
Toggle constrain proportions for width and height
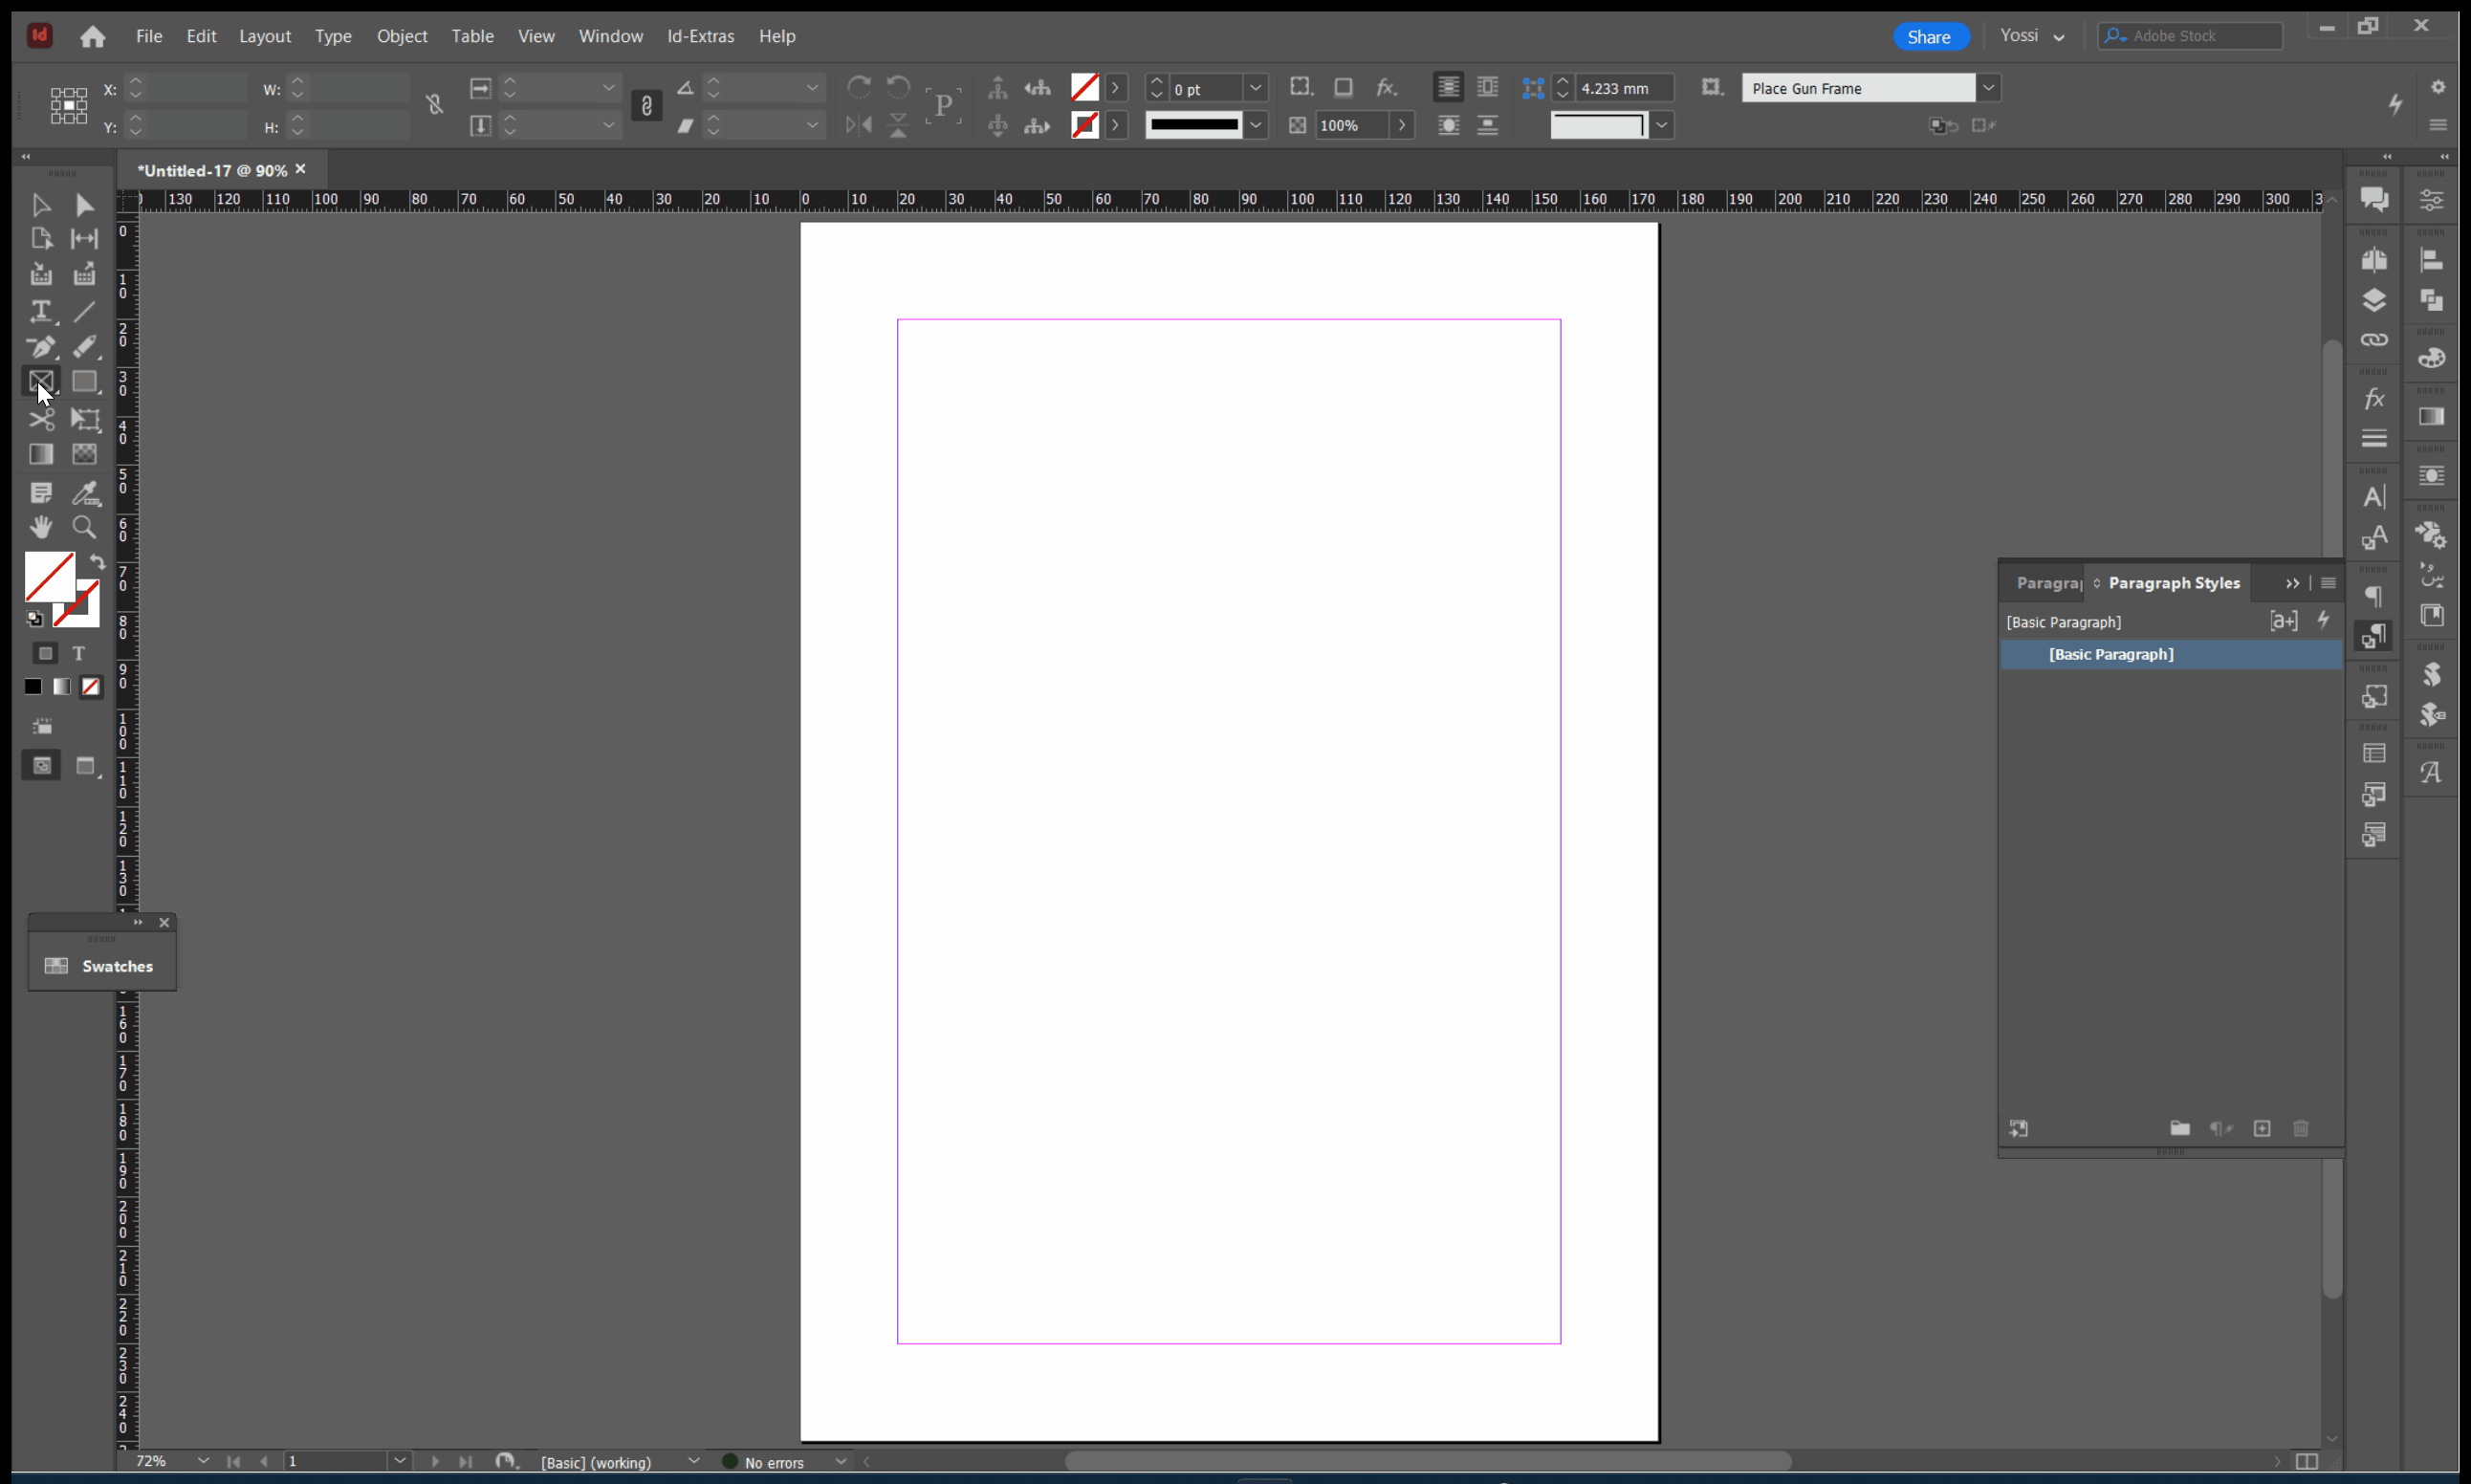pyautogui.click(x=434, y=105)
